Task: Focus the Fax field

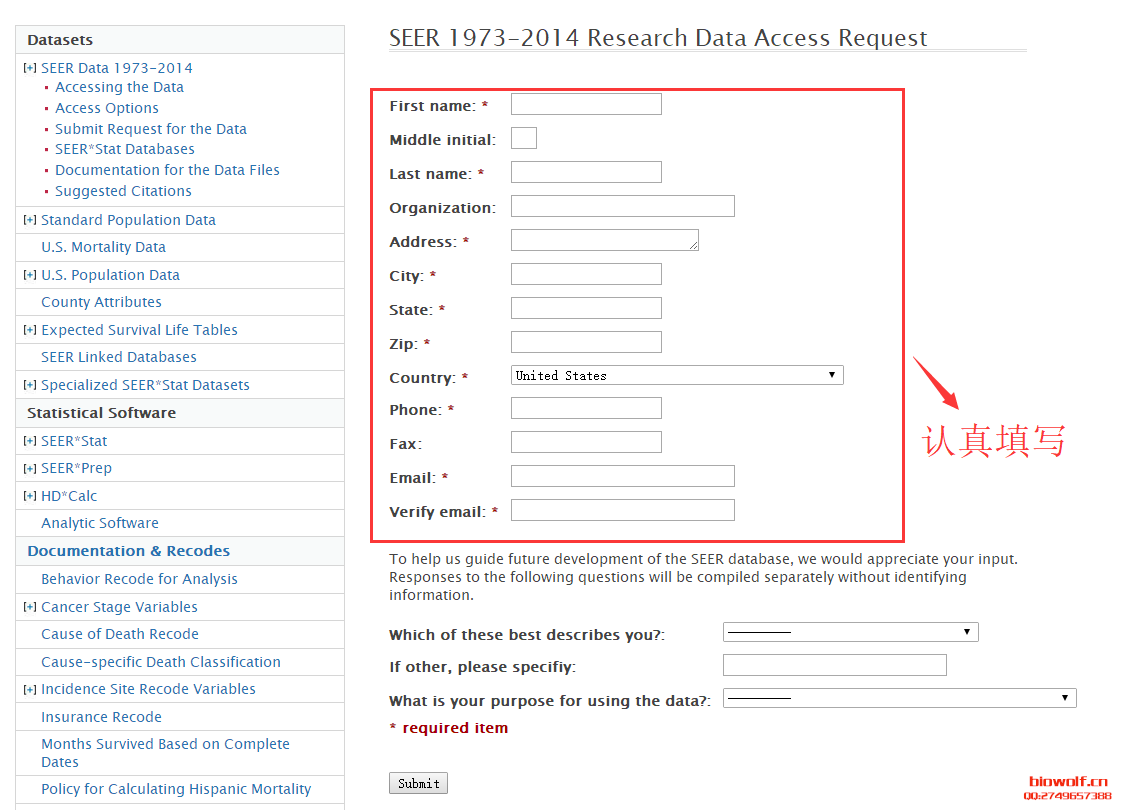Action: click(x=586, y=442)
